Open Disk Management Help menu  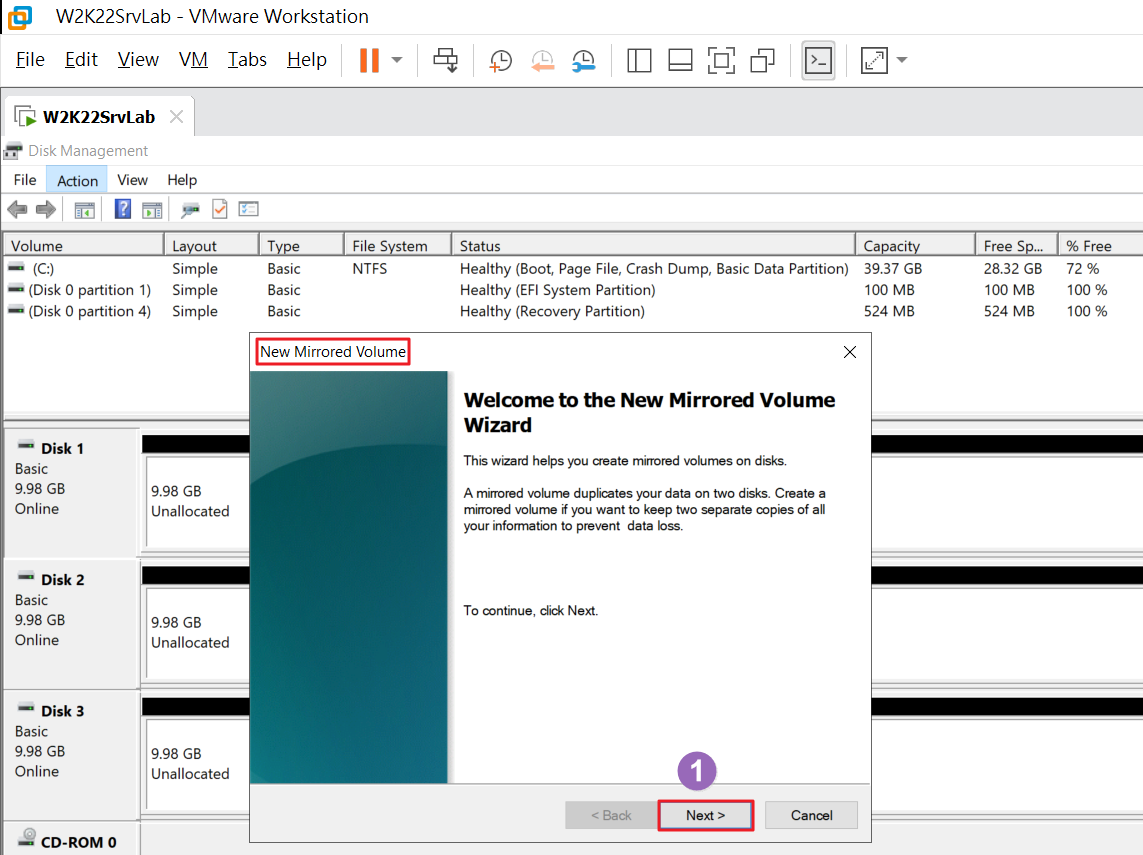[182, 180]
